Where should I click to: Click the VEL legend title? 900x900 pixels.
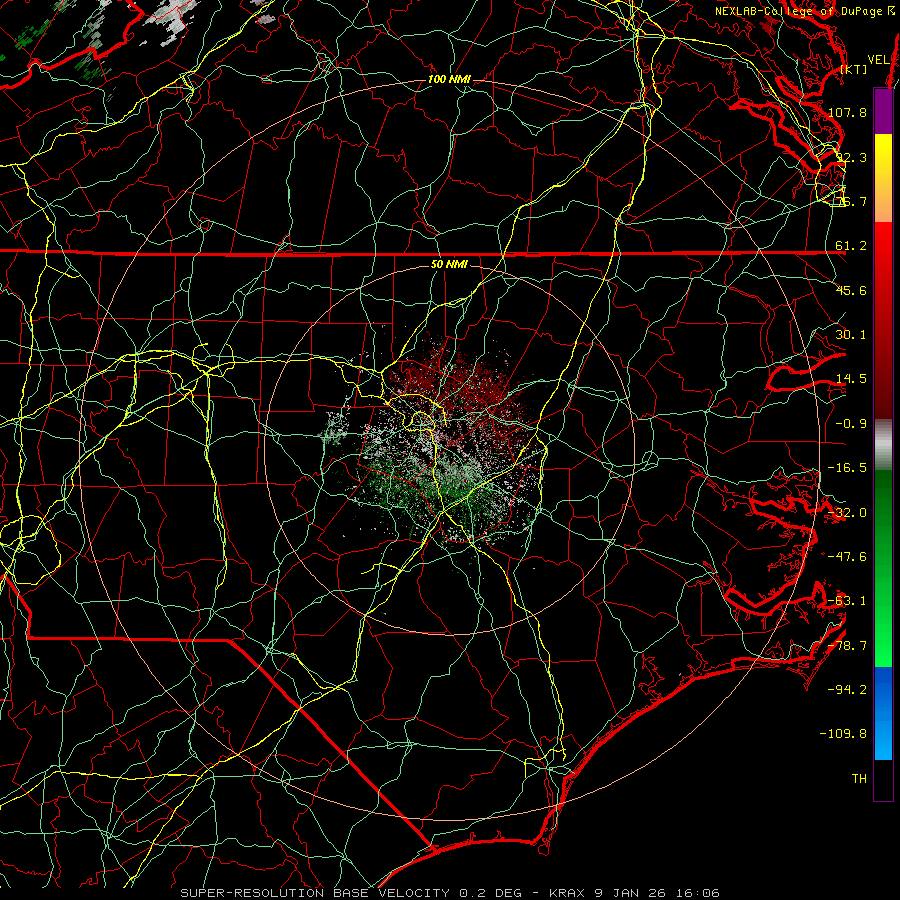878,59
